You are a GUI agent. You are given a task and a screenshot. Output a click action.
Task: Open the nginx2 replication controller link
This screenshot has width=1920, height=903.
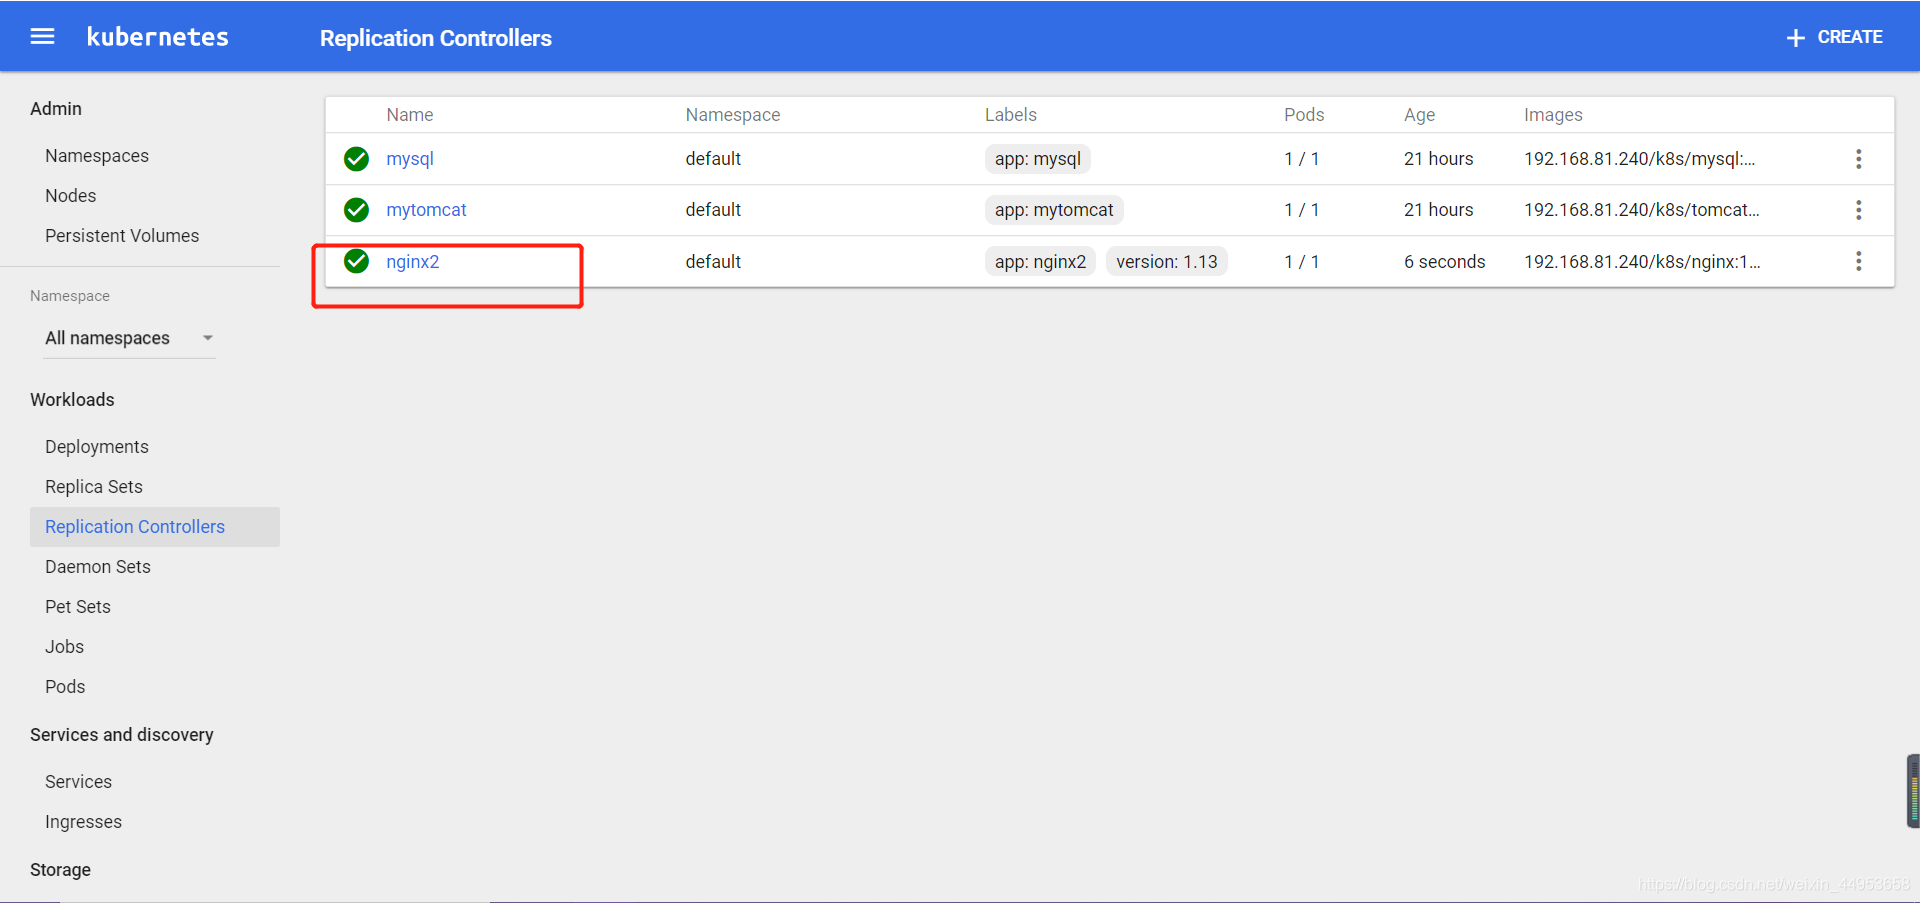(x=413, y=261)
